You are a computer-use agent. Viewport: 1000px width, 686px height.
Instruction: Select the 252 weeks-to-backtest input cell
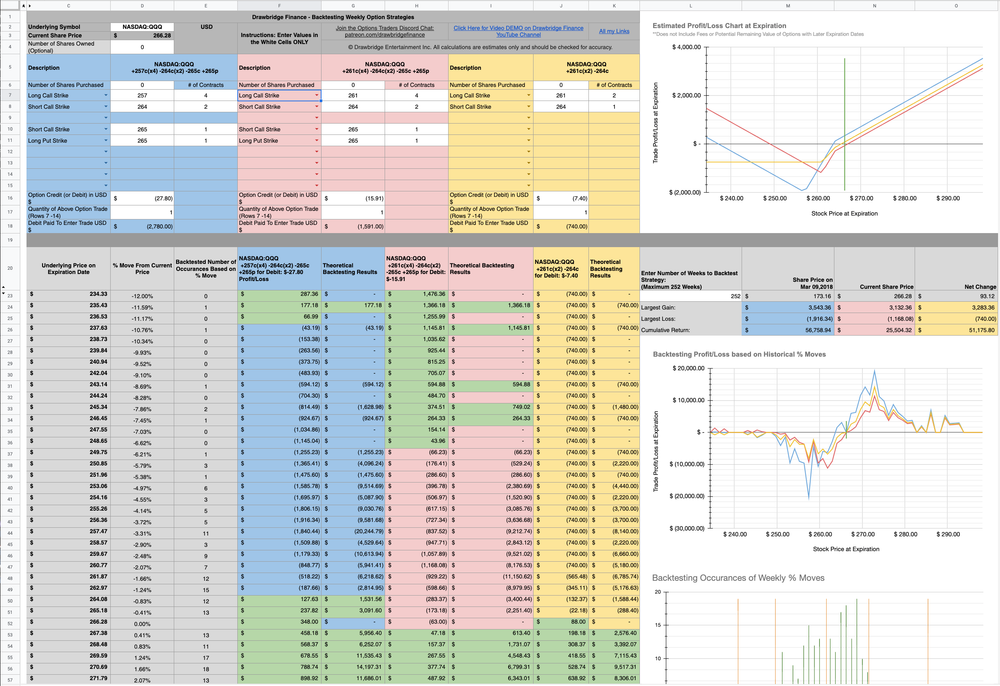[x=691, y=296]
